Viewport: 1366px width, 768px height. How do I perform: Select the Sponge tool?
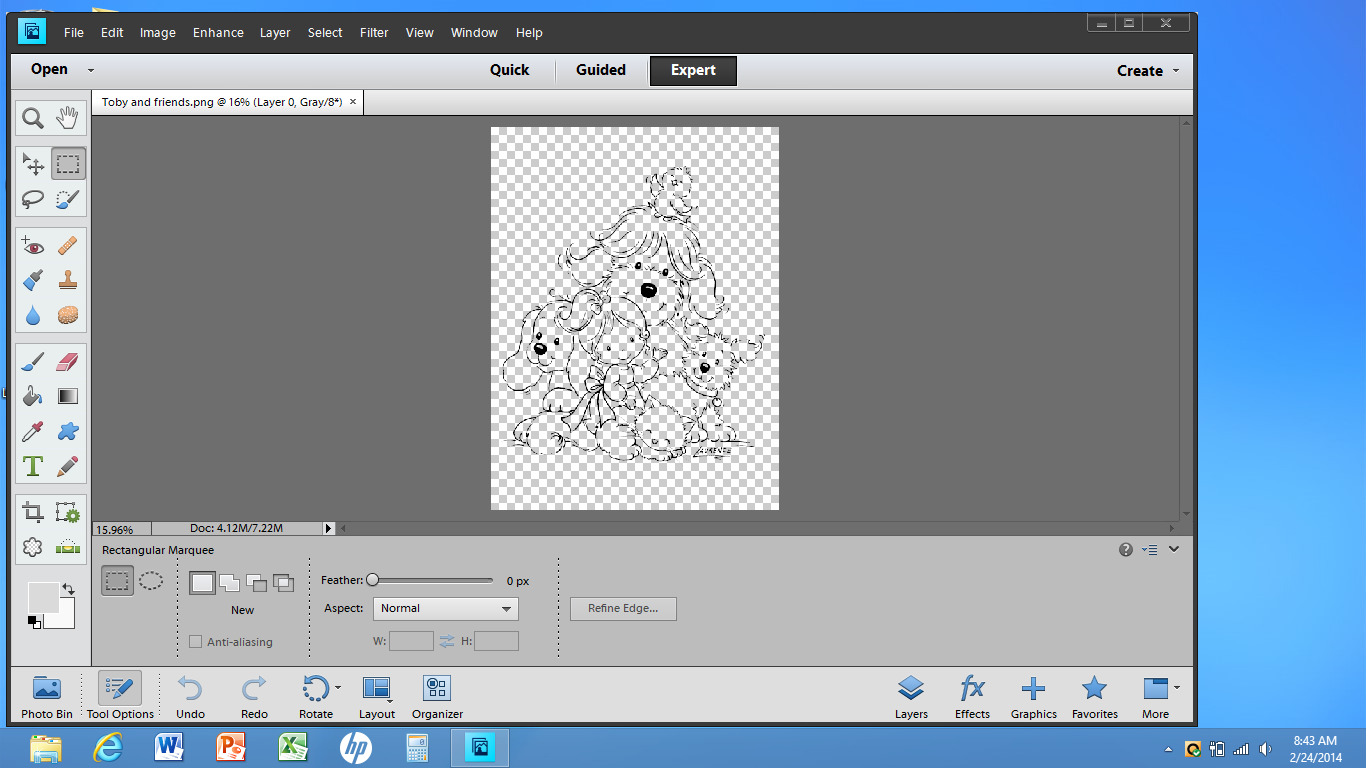coord(67,315)
